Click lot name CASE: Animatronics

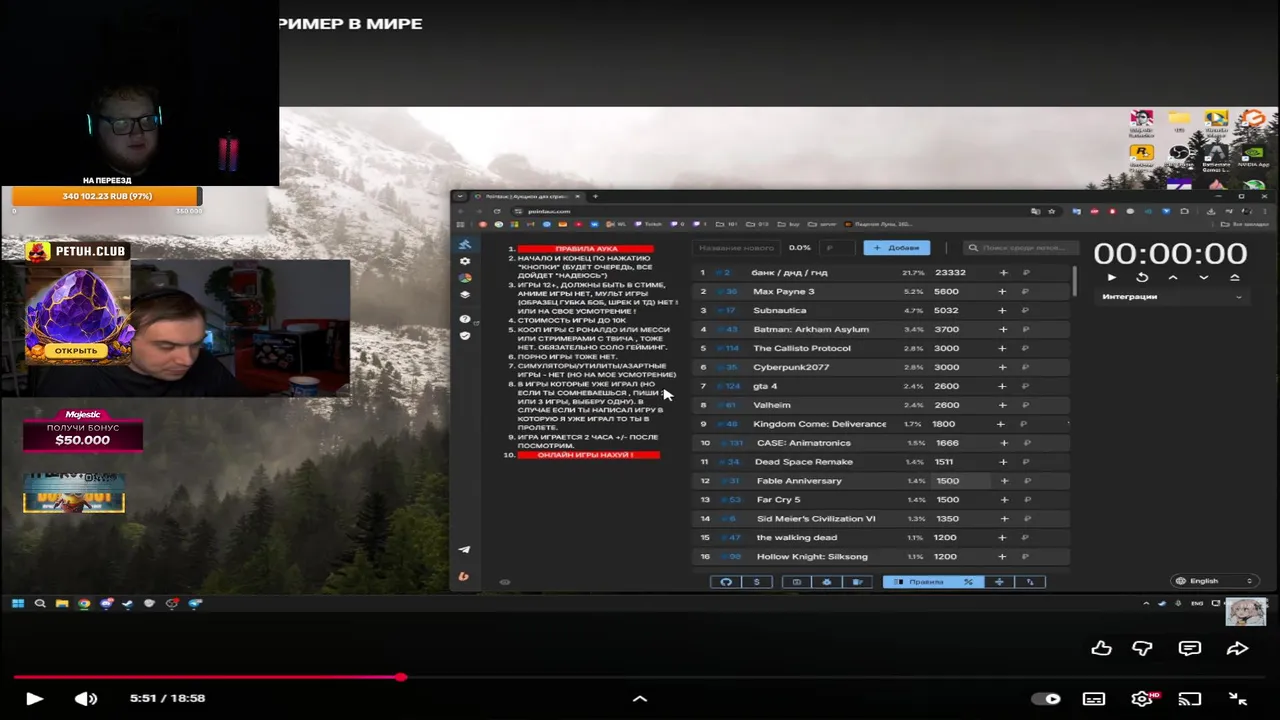pyautogui.click(x=804, y=443)
